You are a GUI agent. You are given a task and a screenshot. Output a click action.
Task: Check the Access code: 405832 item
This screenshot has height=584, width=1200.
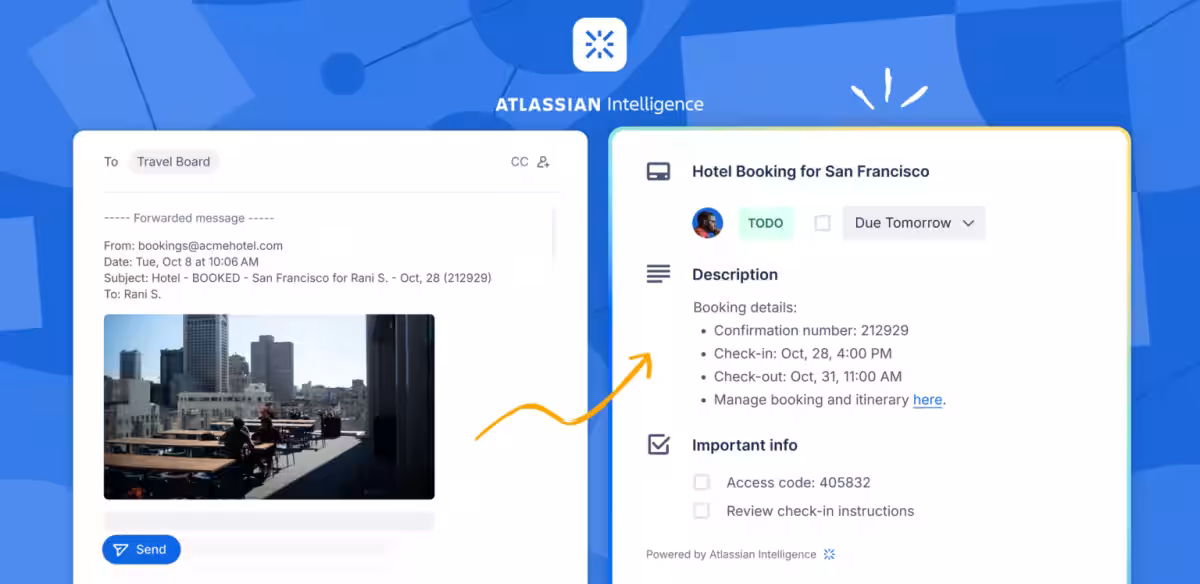702,482
